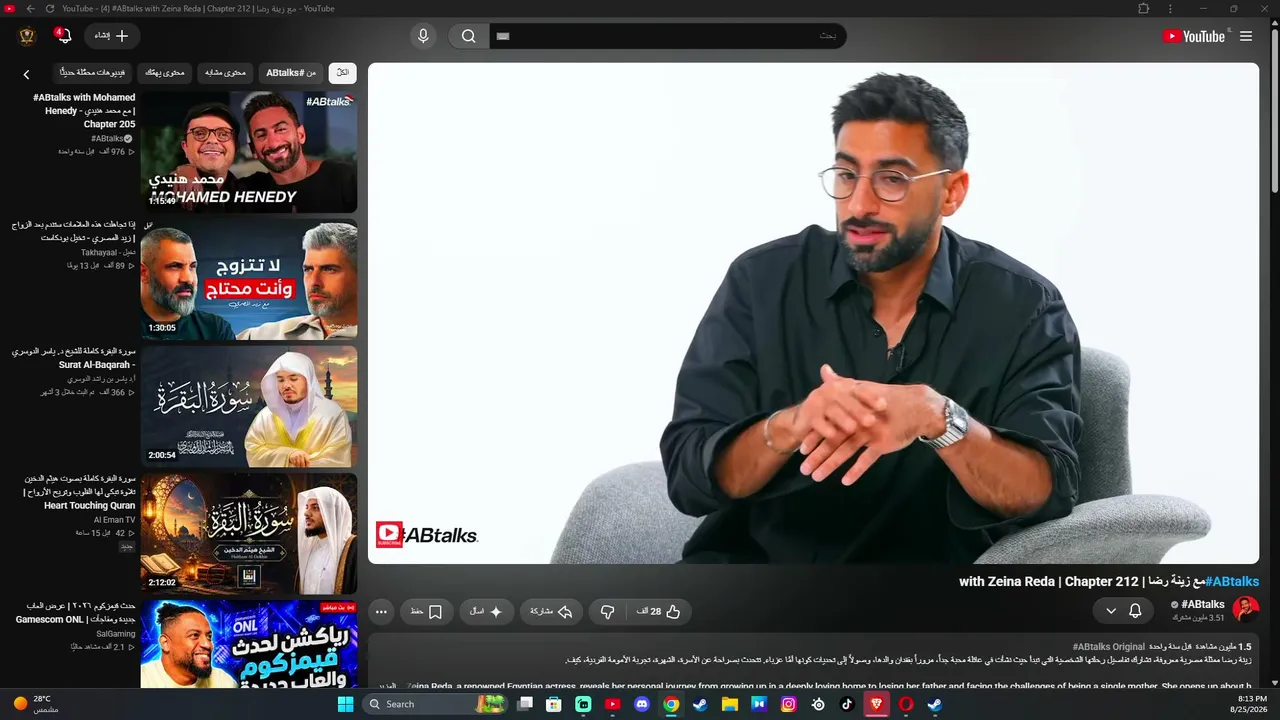This screenshot has width=1280, height=720.
Task: Focus the YouTube search box
Action: coord(667,36)
